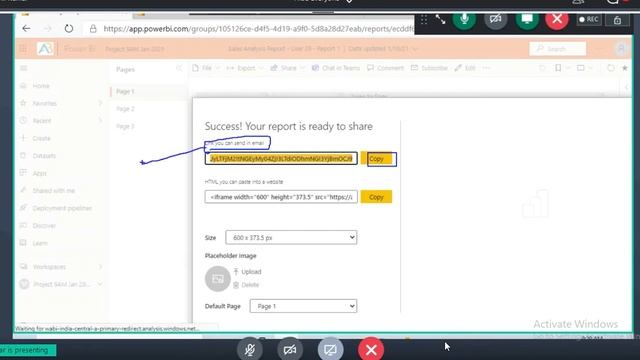Click the Power BI URL address bar

[258, 29]
